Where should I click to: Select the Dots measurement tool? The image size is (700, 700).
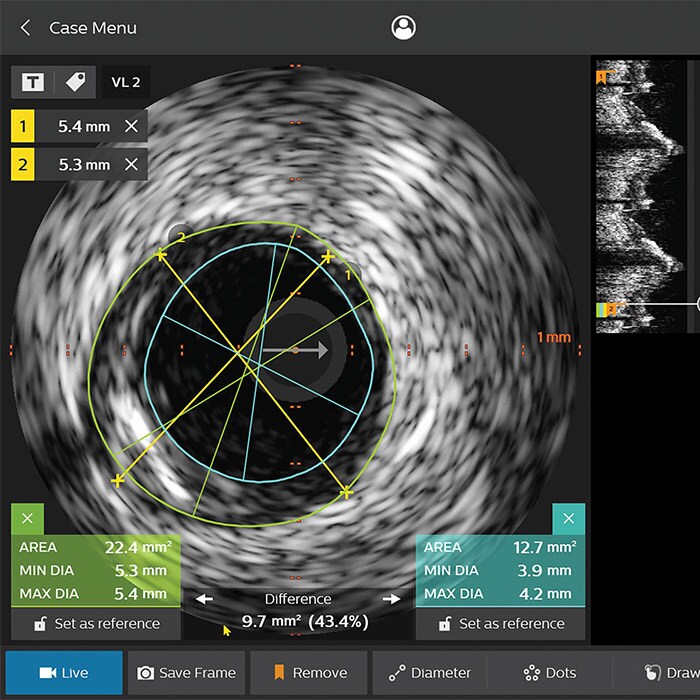pyautogui.click(x=550, y=673)
